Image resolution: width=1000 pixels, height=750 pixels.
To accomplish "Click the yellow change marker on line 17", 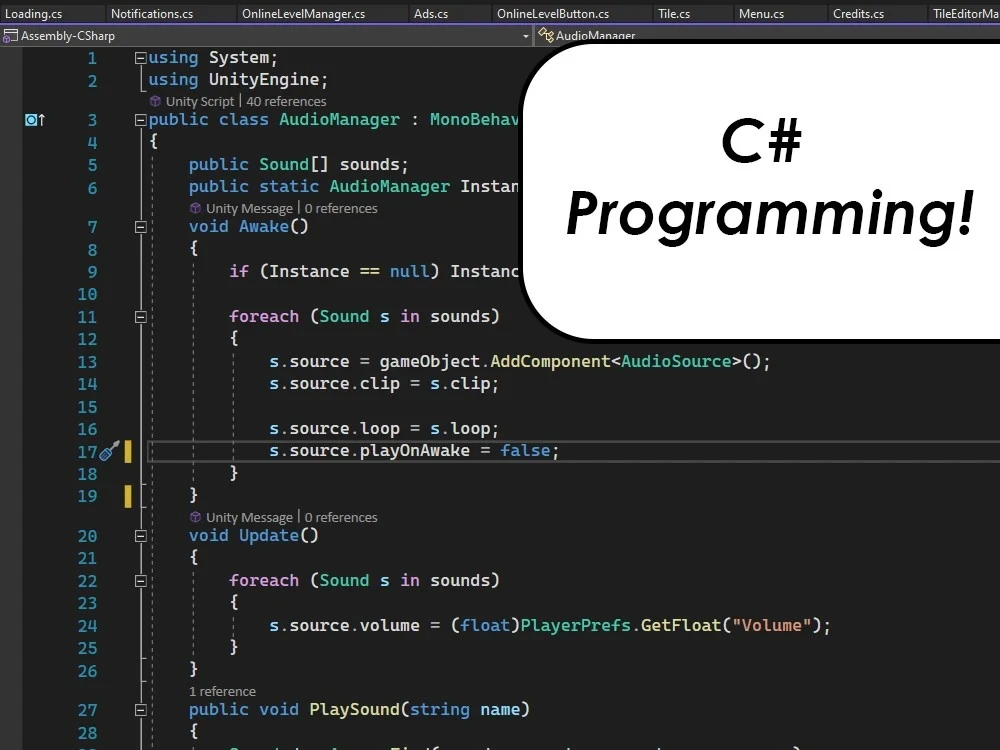I will [x=128, y=452].
